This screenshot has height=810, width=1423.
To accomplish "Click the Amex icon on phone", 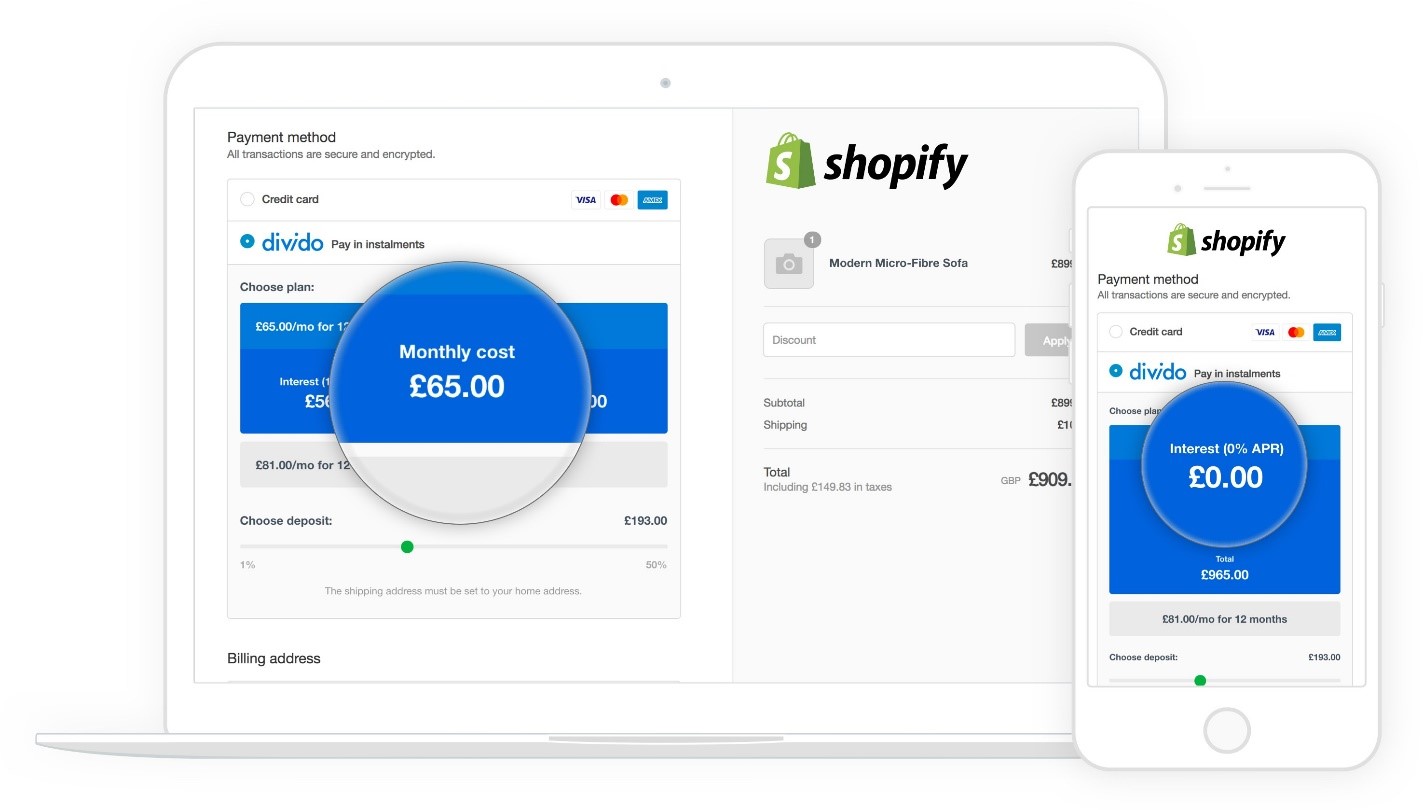I will click(x=1327, y=332).
